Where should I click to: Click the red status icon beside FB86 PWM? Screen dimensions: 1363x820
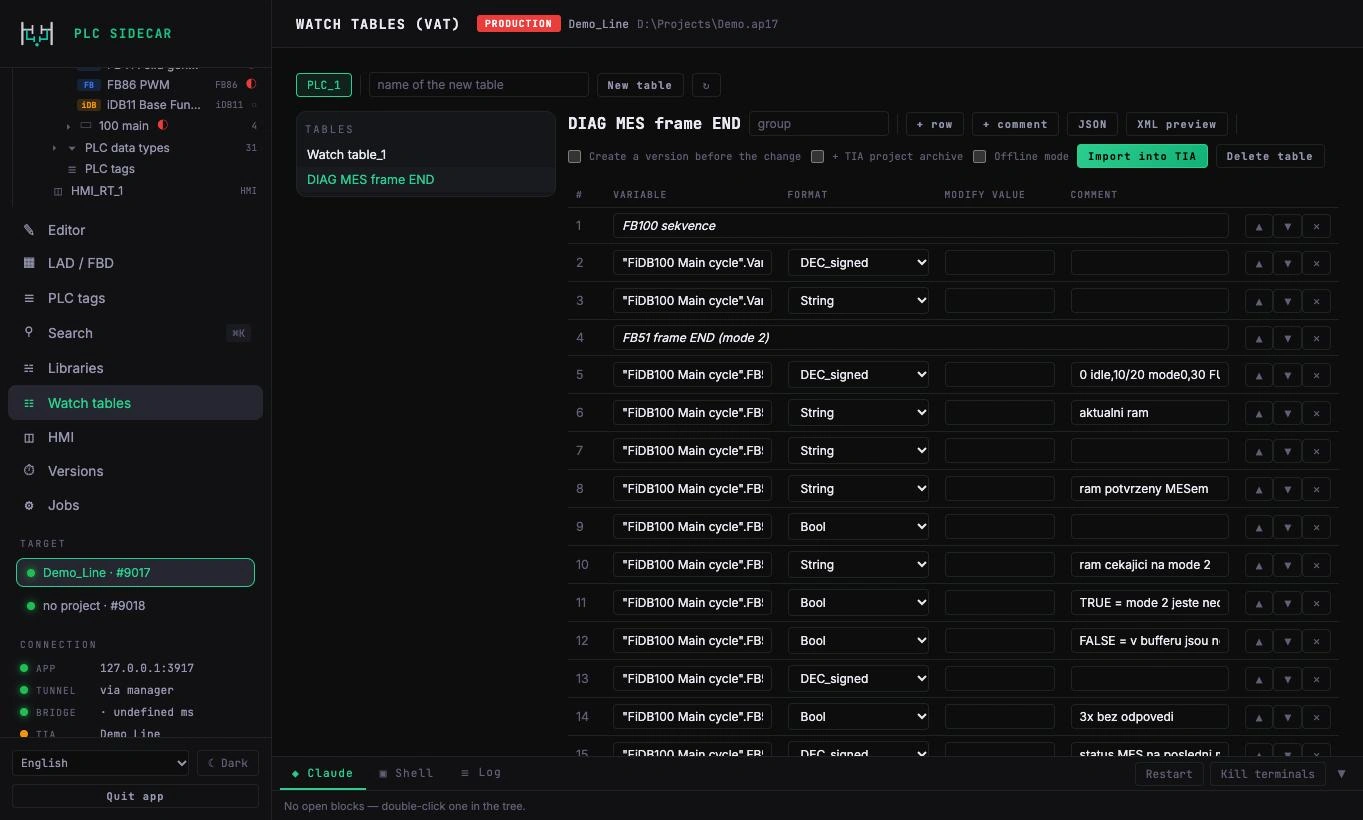pyautogui.click(x=251, y=84)
